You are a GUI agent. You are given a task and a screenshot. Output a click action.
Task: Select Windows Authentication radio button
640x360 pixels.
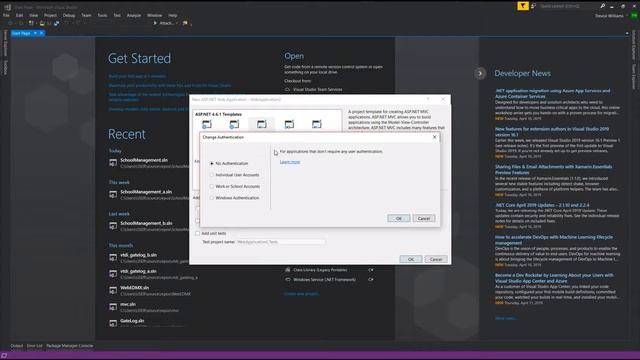[211, 198]
